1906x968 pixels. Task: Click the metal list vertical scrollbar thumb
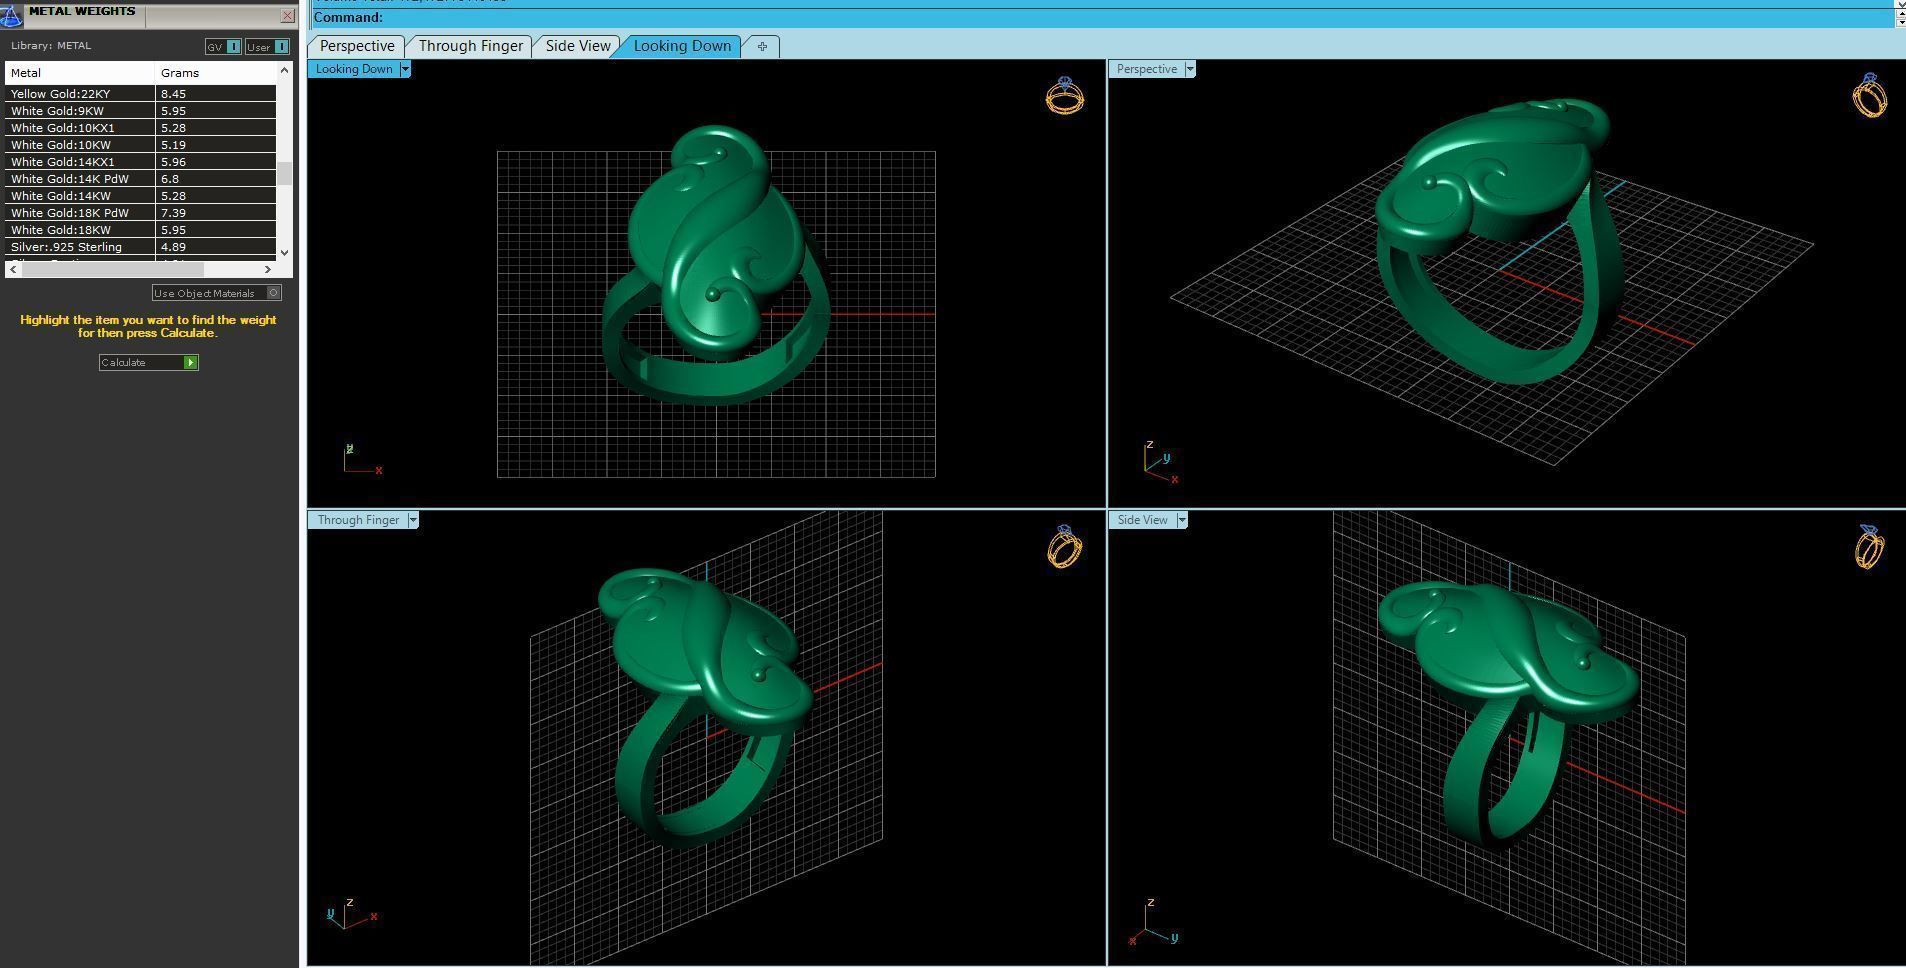285,174
